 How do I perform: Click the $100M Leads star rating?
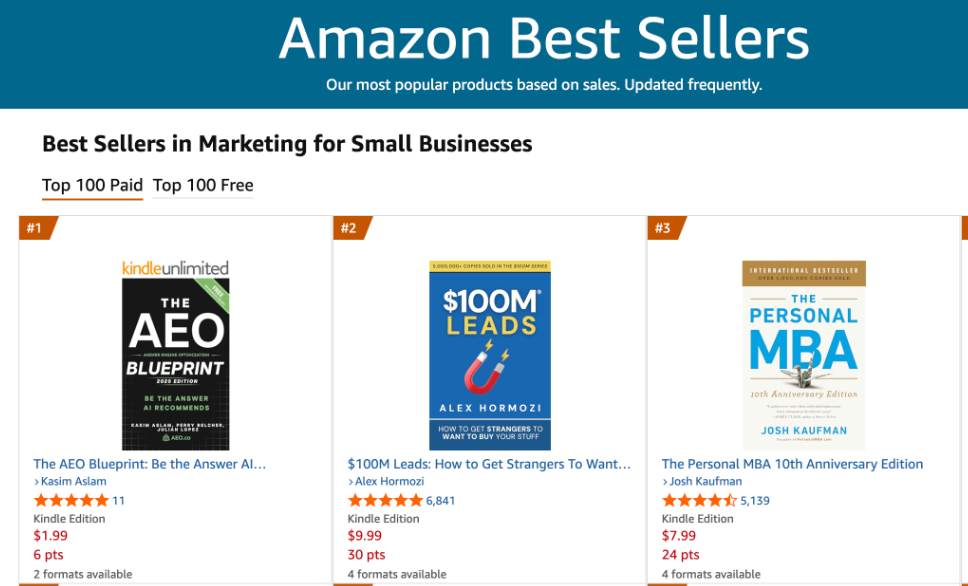(x=385, y=500)
